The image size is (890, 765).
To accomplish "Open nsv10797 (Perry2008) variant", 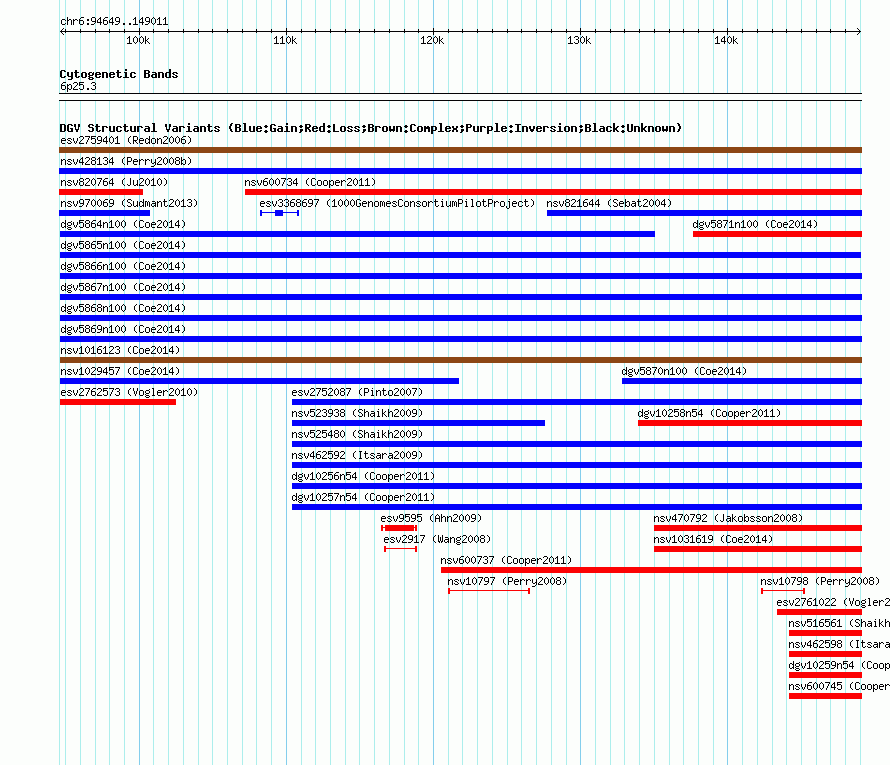I will click(507, 581).
